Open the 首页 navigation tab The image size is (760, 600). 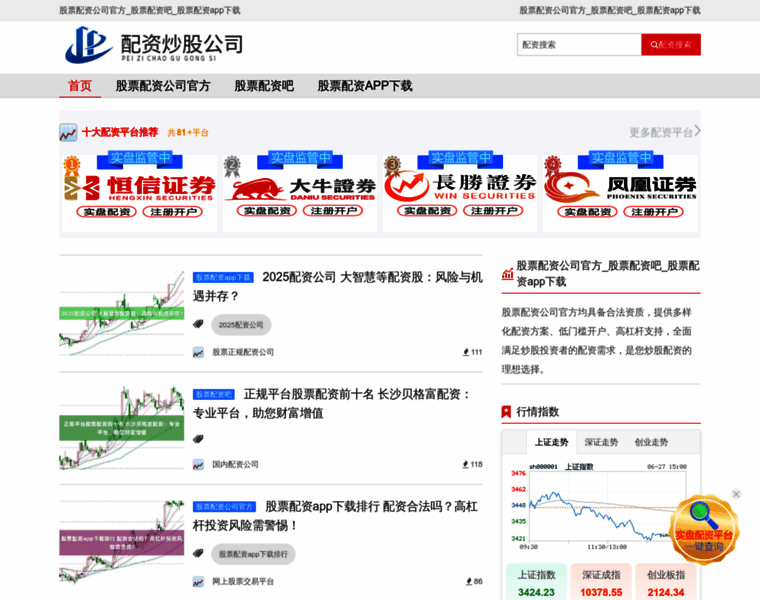click(80, 86)
